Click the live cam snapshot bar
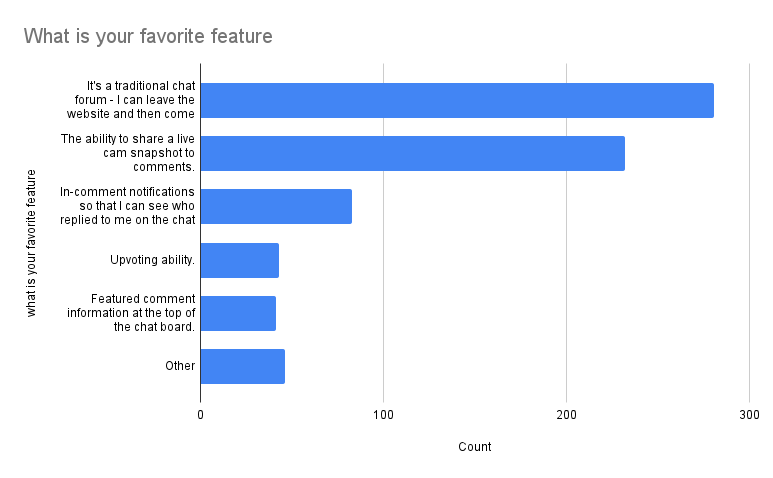 coord(412,153)
